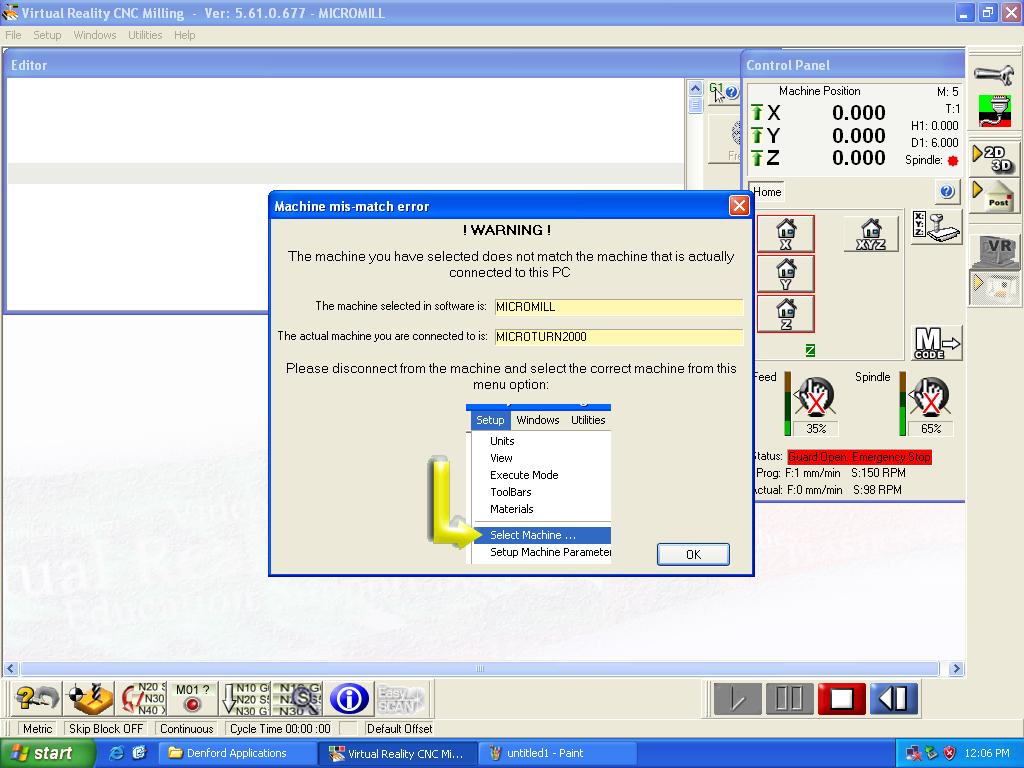Launch Internet Explorer from quick launch
This screenshot has height=768, width=1024.
(117, 753)
